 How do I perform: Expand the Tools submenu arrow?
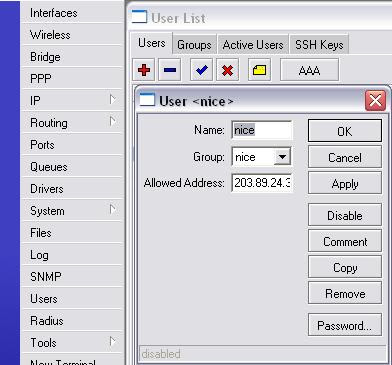(x=113, y=341)
